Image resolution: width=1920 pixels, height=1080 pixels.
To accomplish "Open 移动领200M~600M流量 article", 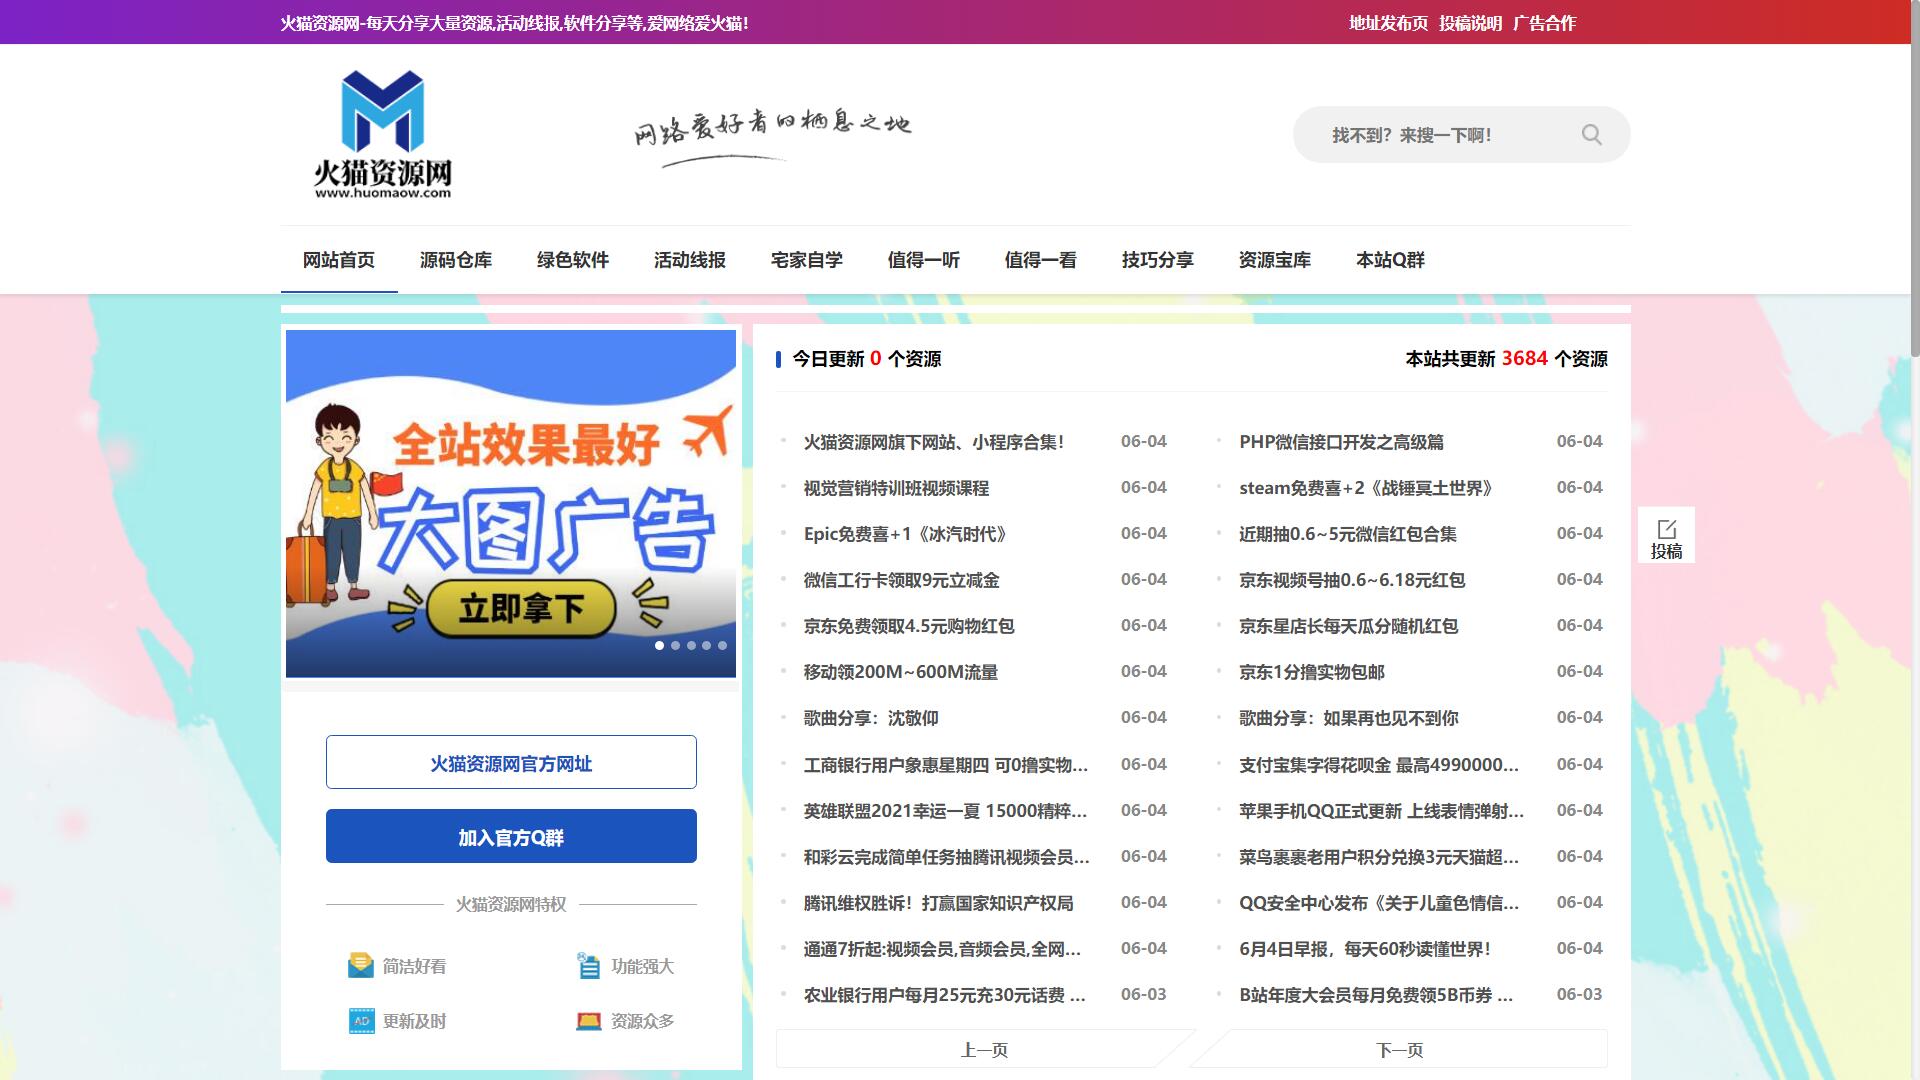I will tap(901, 672).
